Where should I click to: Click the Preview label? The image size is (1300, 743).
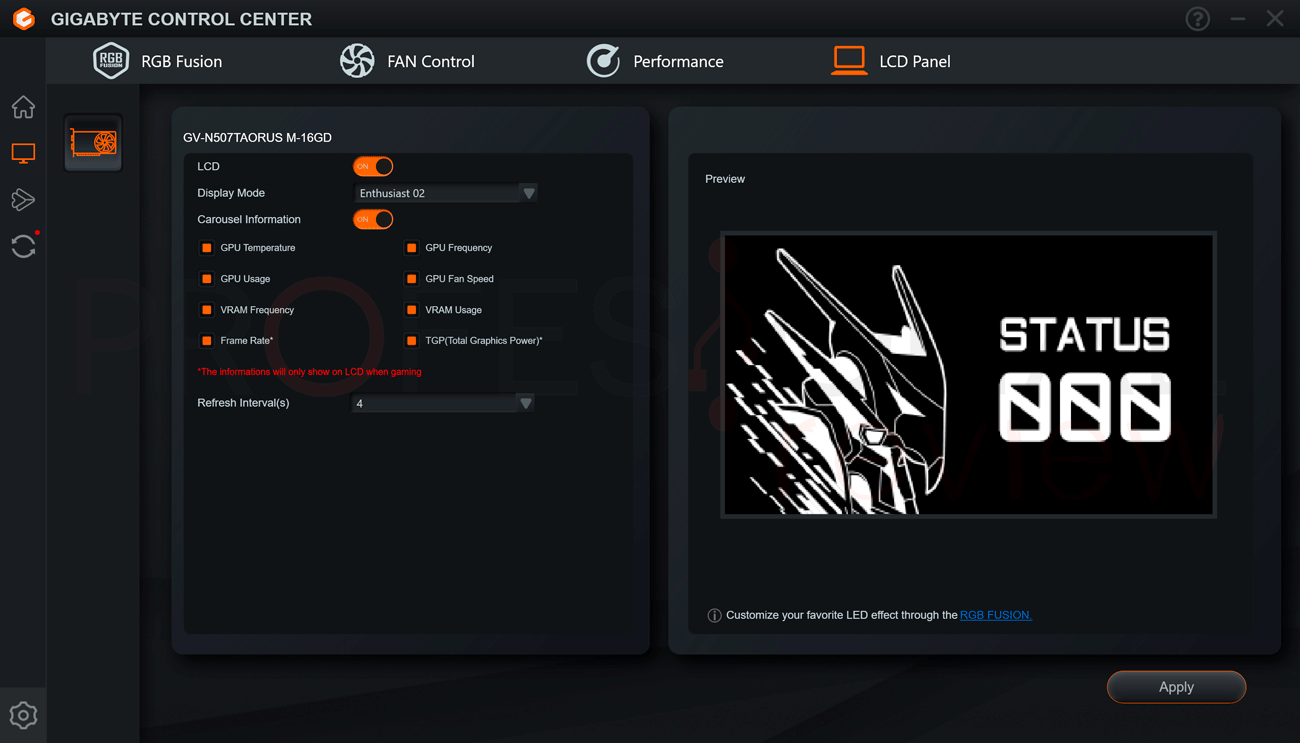pyautogui.click(x=725, y=179)
